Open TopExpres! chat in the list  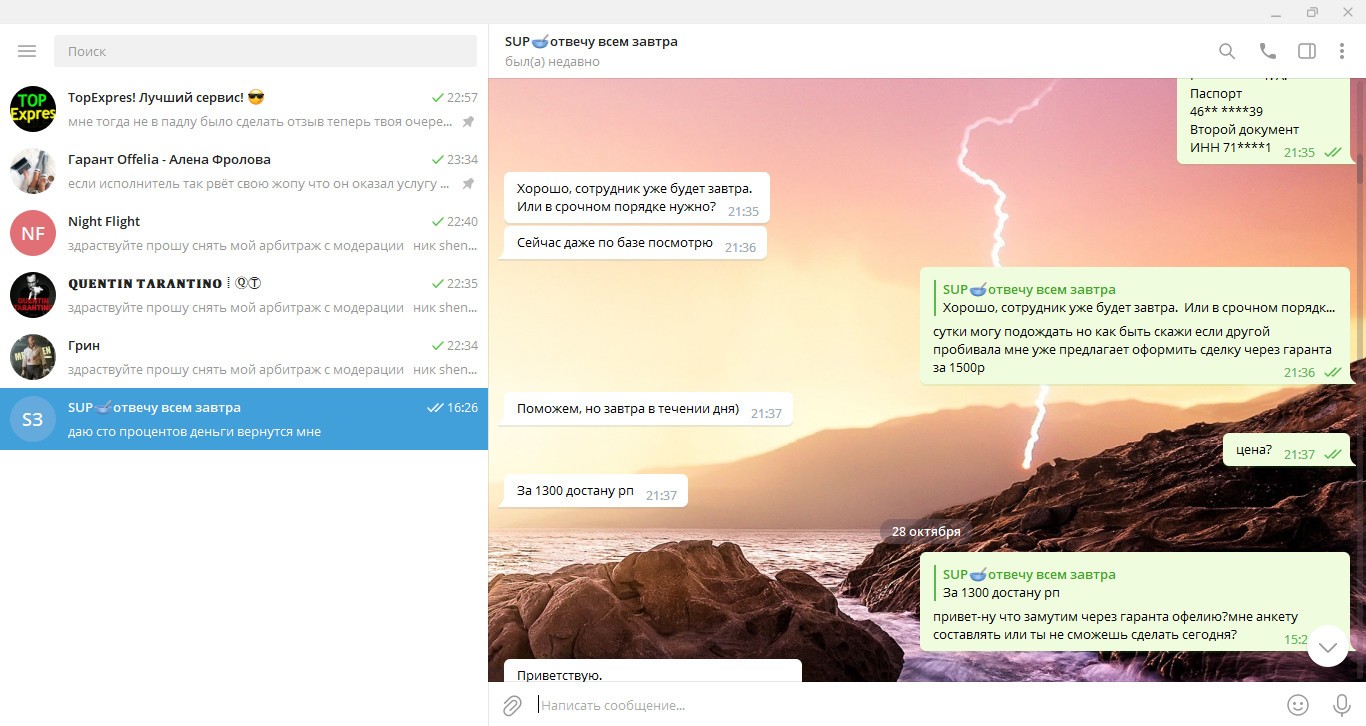(x=244, y=109)
